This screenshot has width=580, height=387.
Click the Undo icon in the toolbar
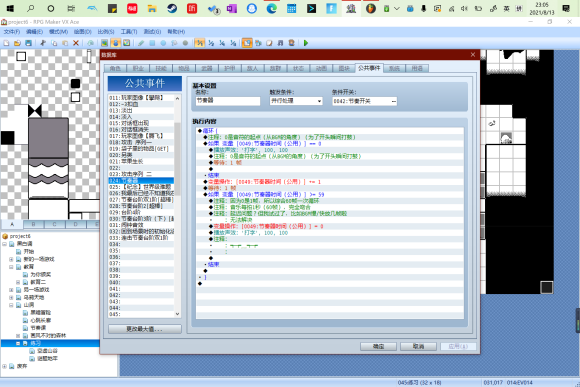(x=90, y=43)
